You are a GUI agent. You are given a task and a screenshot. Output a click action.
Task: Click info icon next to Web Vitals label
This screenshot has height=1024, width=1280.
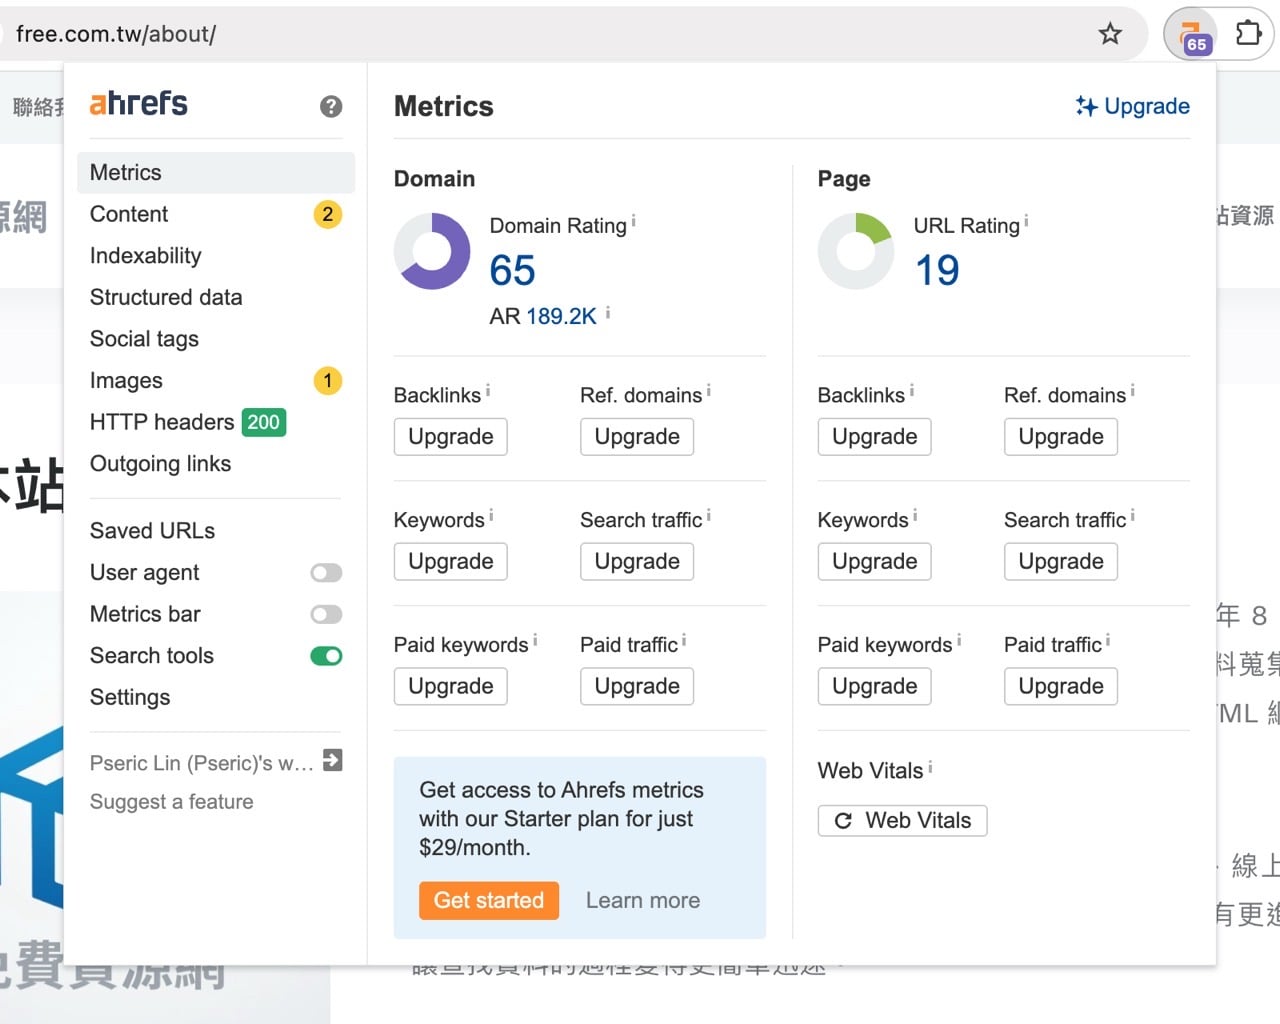click(x=930, y=767)
